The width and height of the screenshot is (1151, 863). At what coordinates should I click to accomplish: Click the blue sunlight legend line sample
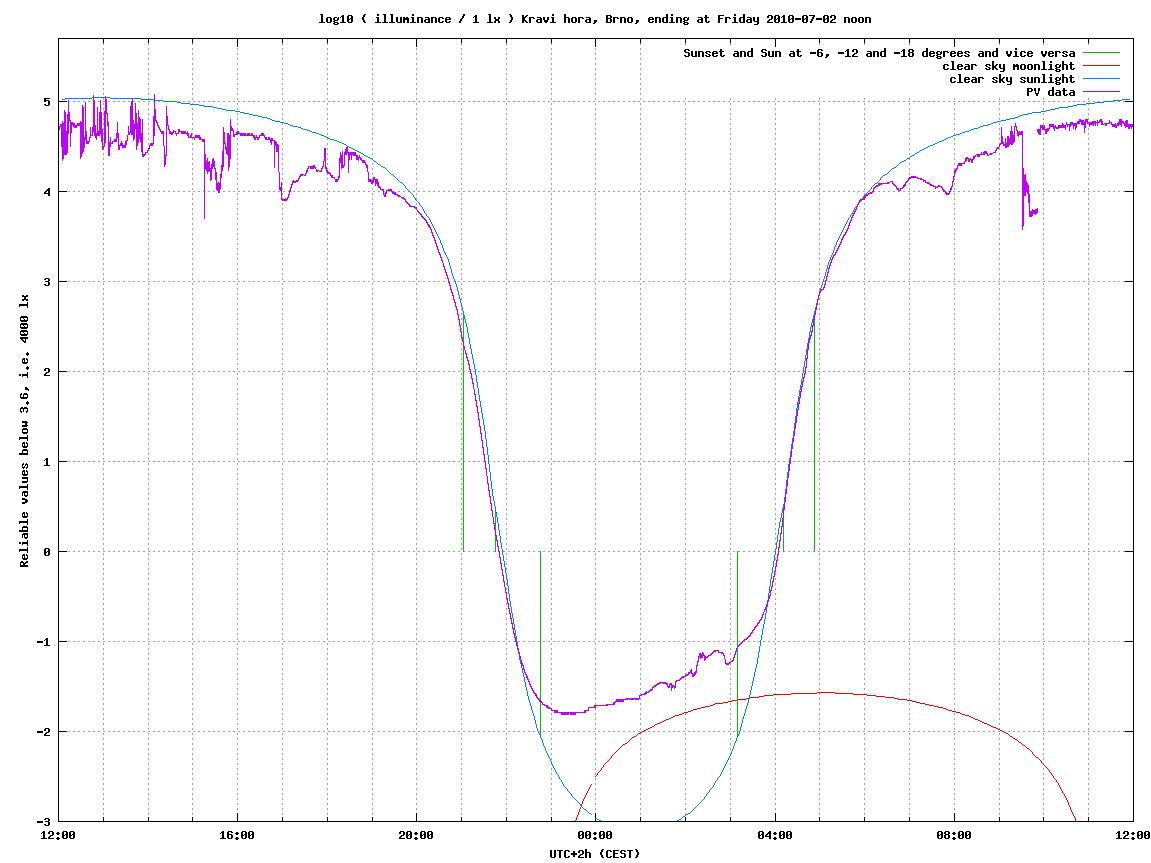coord(1101,79)
